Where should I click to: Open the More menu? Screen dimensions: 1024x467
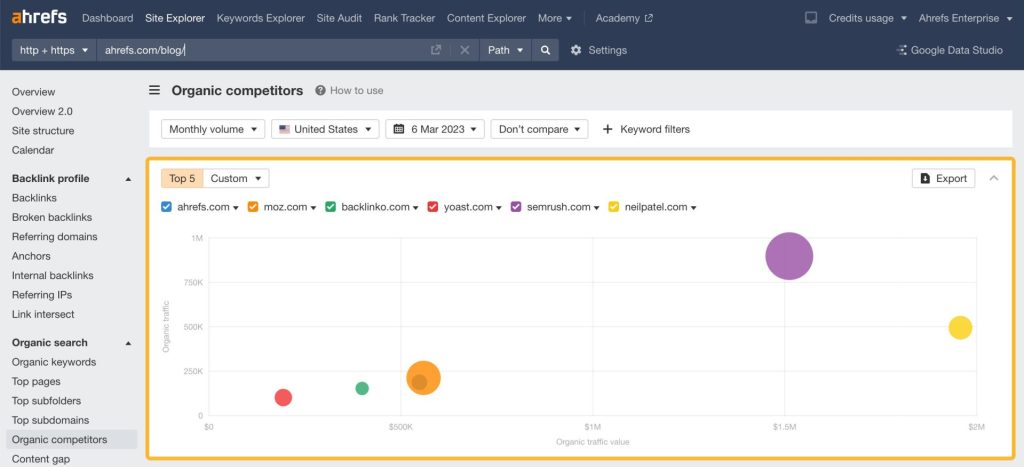[x=555, y=18]
